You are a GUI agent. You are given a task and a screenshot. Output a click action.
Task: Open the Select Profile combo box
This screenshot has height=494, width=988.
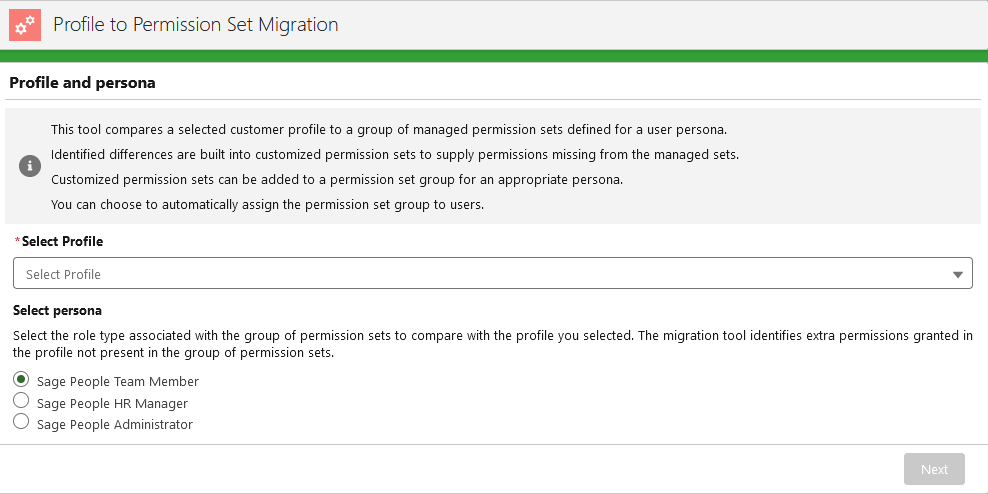[480, 274]
